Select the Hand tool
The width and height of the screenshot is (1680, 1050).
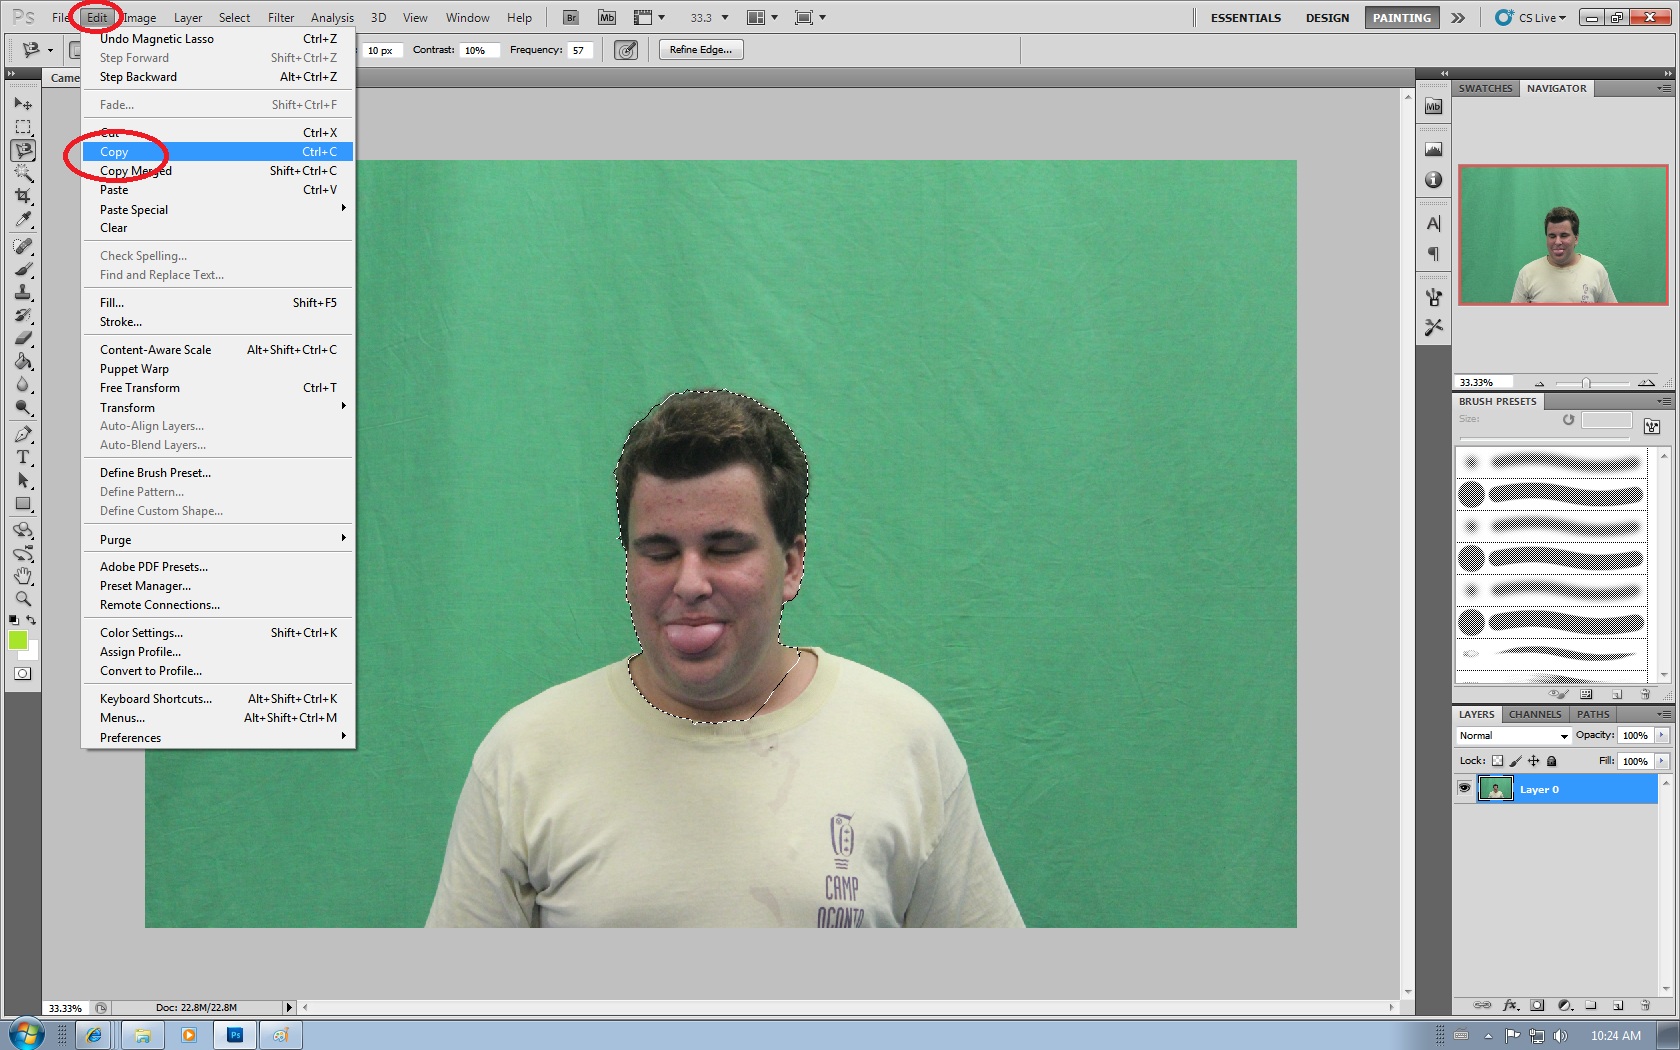[x=23, y=576]
